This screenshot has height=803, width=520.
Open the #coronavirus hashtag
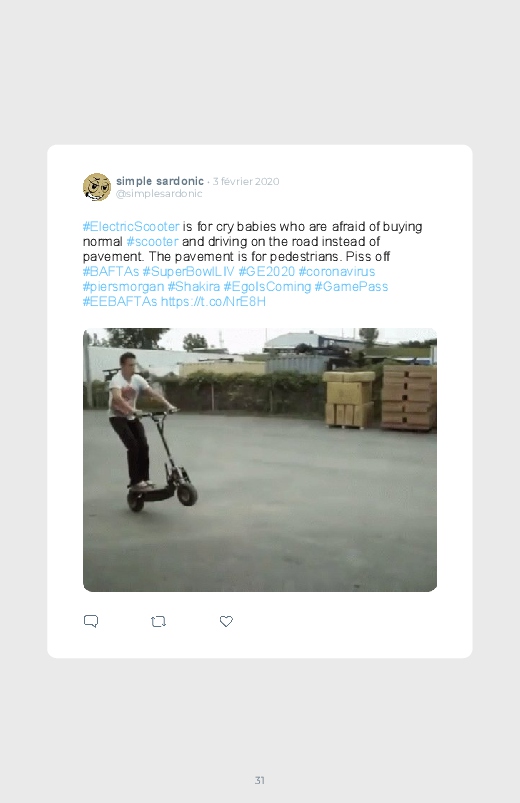click(337, 271)
